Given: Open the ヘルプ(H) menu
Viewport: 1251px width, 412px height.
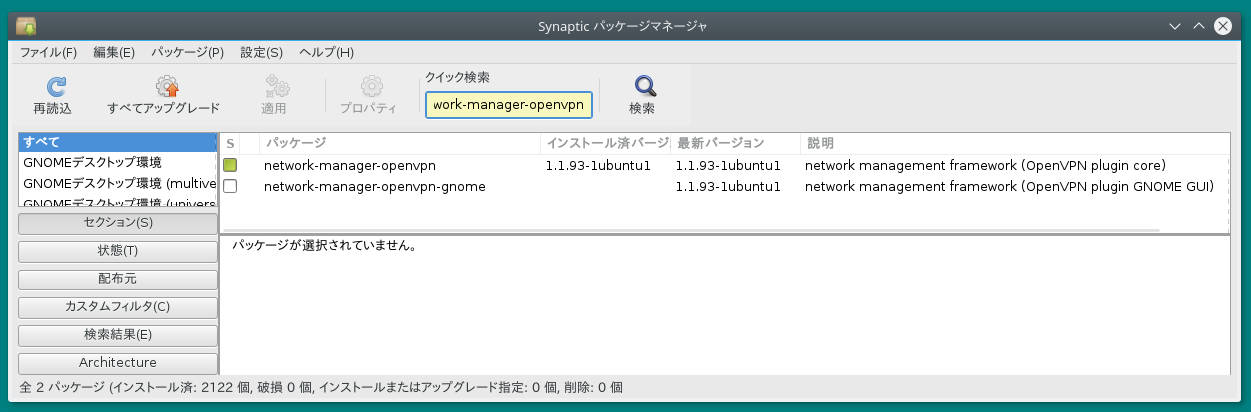Looking at the screenshot, I should (326, 52).
